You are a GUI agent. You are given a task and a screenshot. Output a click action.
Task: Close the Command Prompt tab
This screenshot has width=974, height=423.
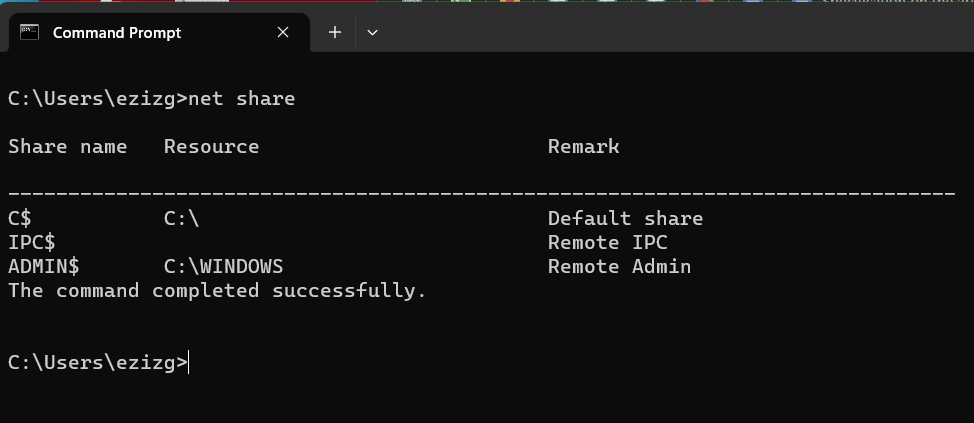tap(283, 32)
